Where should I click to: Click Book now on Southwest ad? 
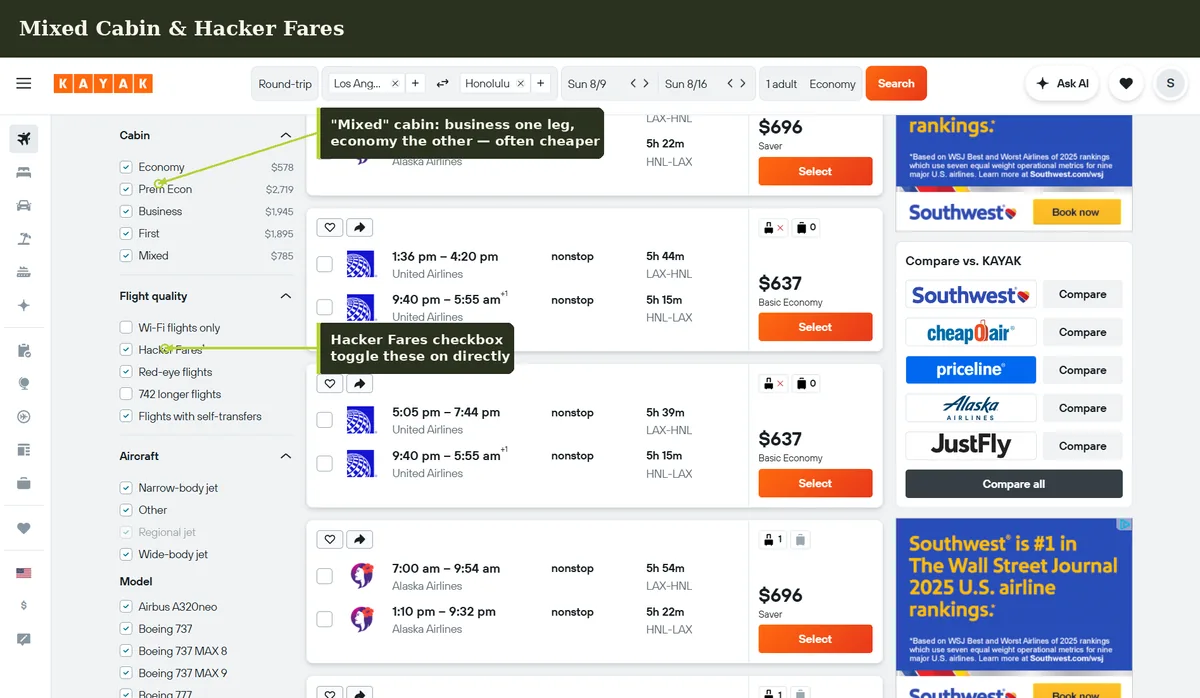tap(1076, 212)
